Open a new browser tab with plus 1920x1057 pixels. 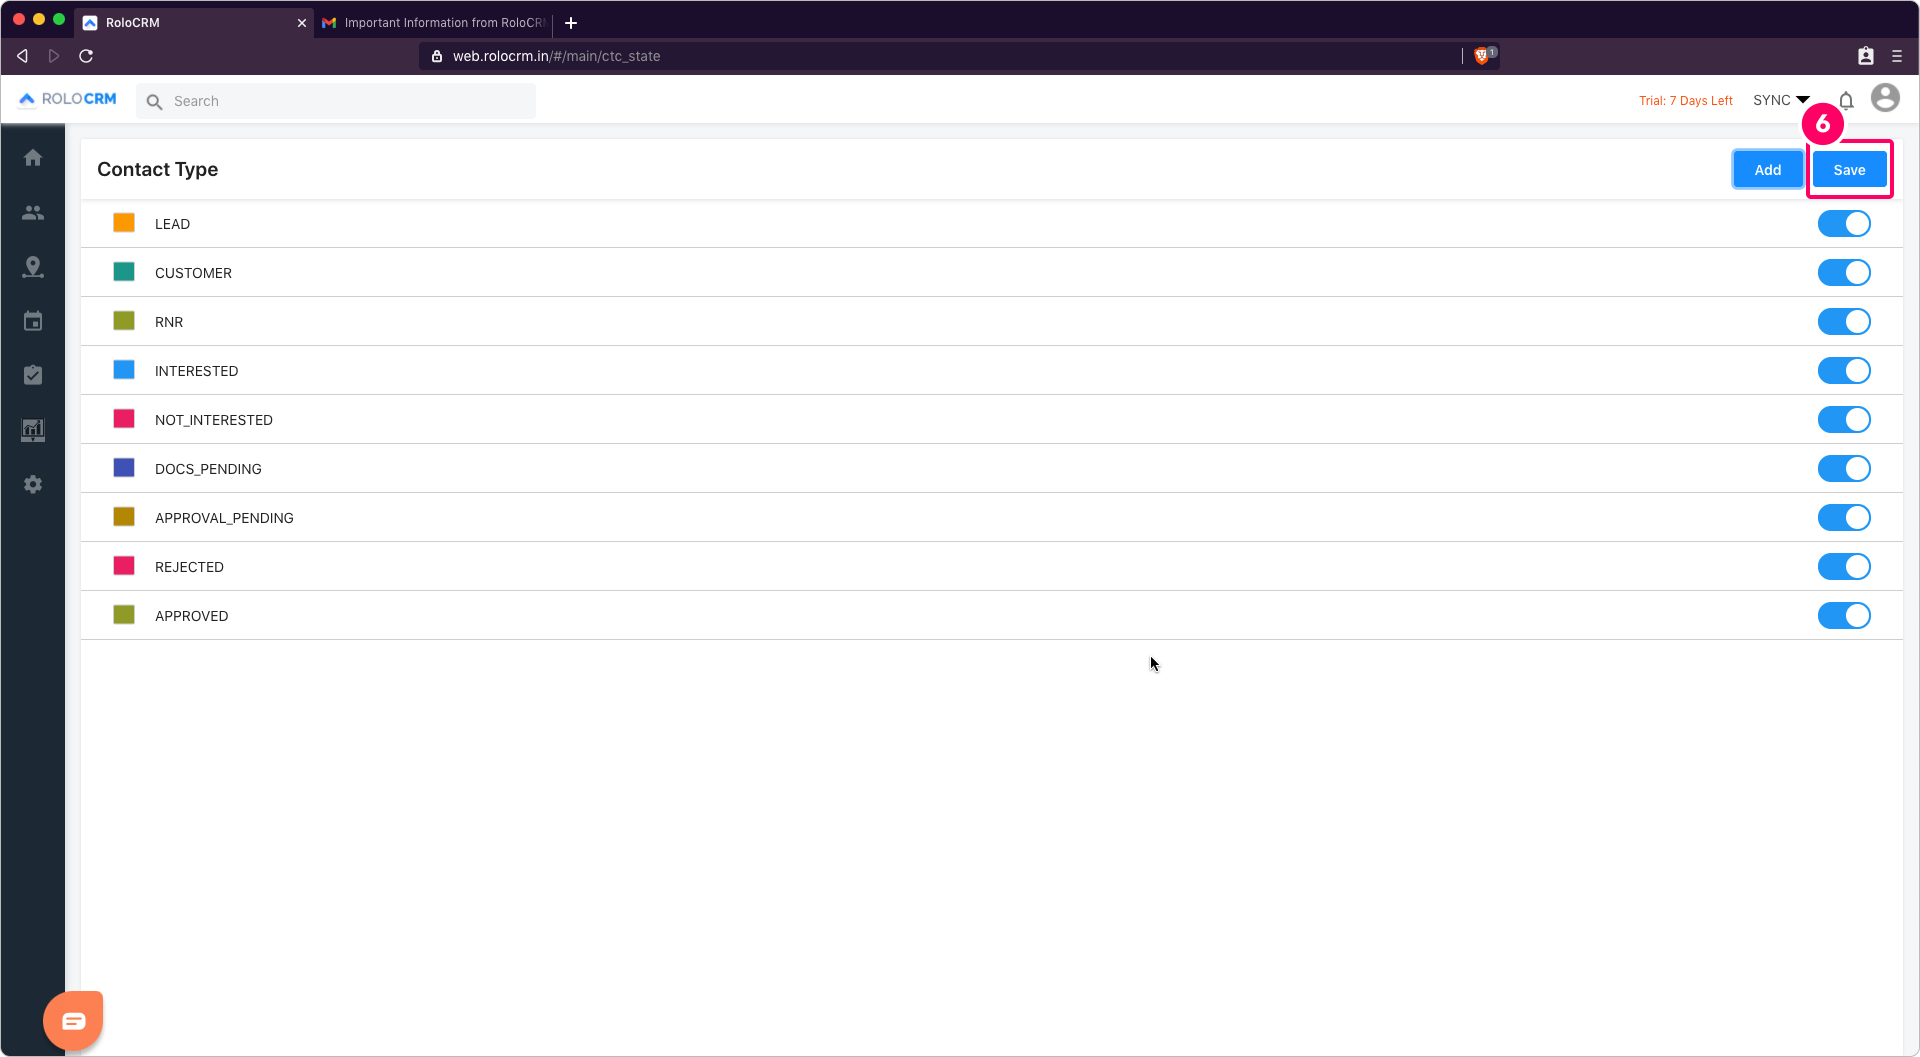coord(571,23)
